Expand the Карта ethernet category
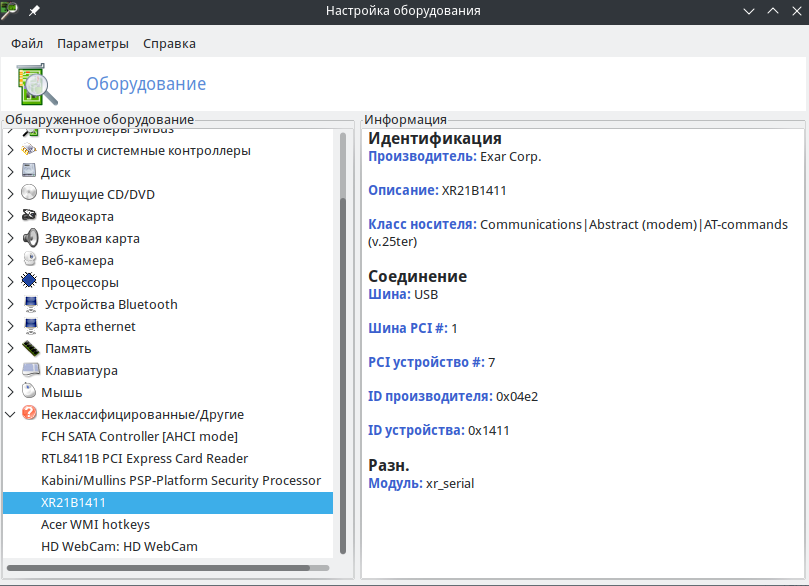This screenshot has height=586, width=809. tap(10, 326)
